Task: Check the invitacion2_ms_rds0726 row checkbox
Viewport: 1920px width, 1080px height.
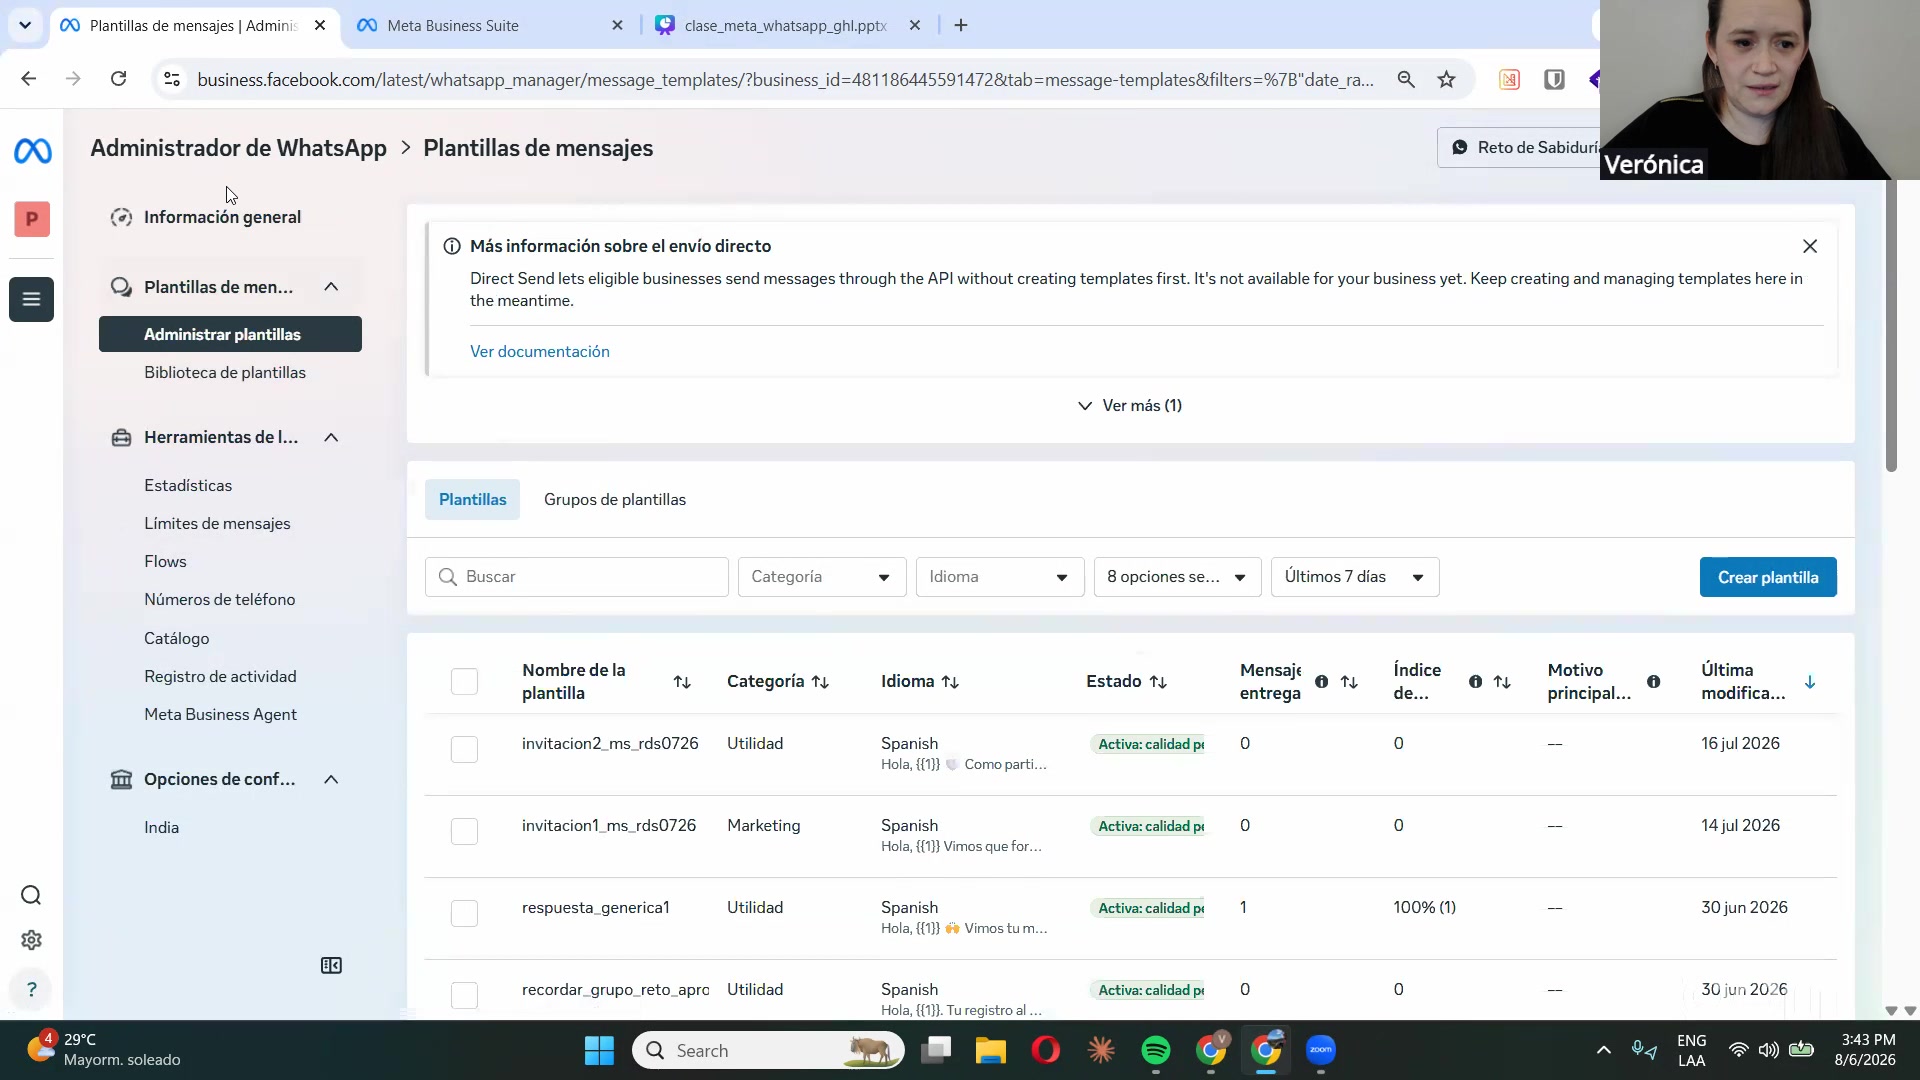Action: 464,750
